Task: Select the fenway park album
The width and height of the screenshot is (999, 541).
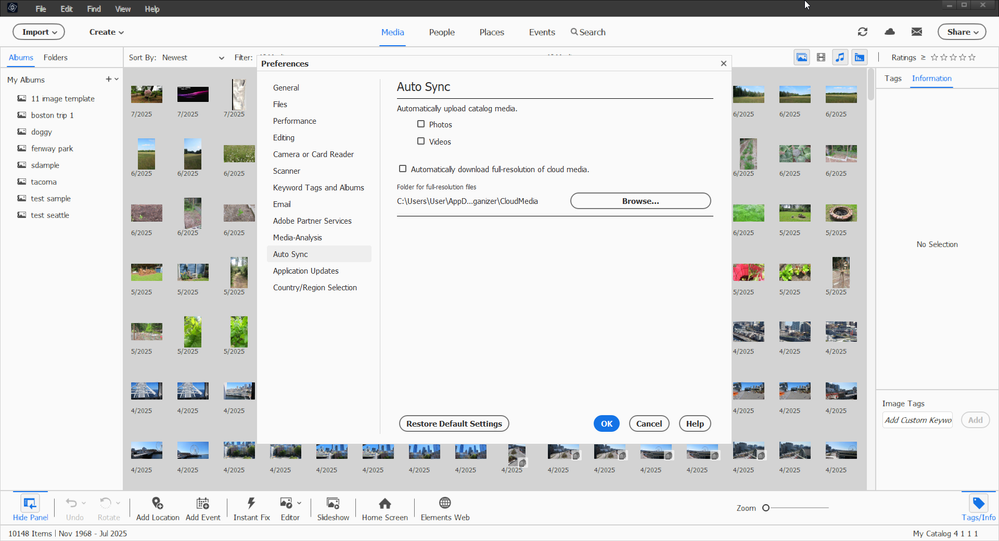Action: coord(52,148)
